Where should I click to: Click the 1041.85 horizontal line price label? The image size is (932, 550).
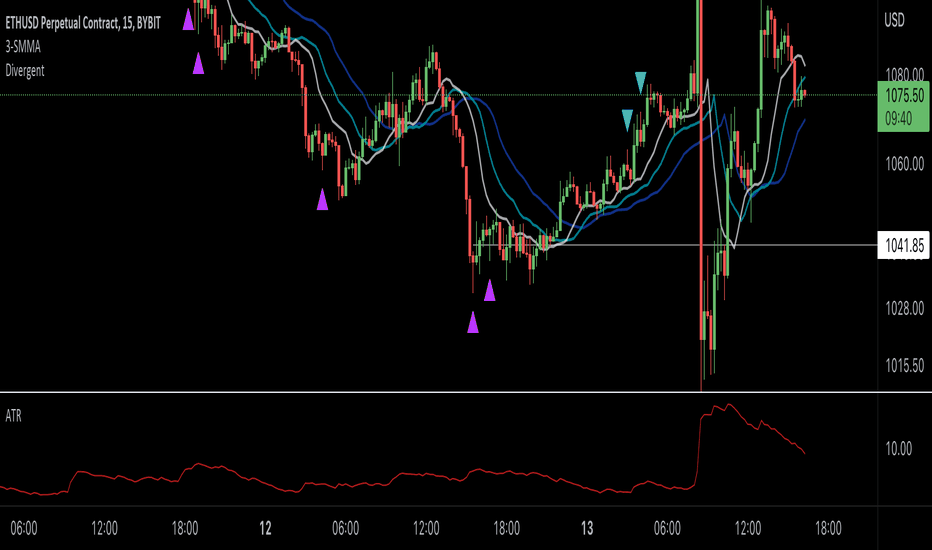(x=903, y=245)
